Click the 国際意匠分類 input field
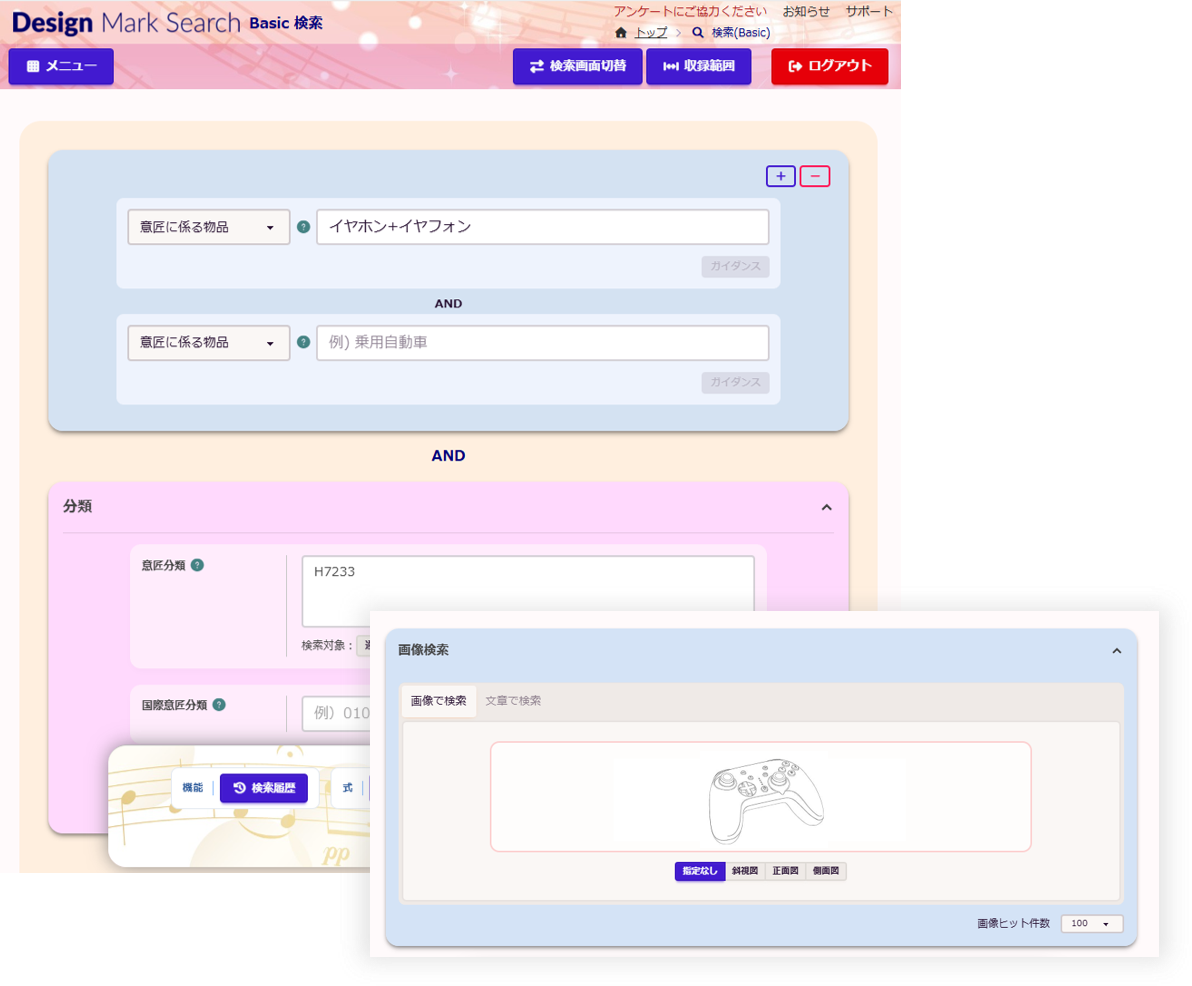 click(x=337, y=713)
